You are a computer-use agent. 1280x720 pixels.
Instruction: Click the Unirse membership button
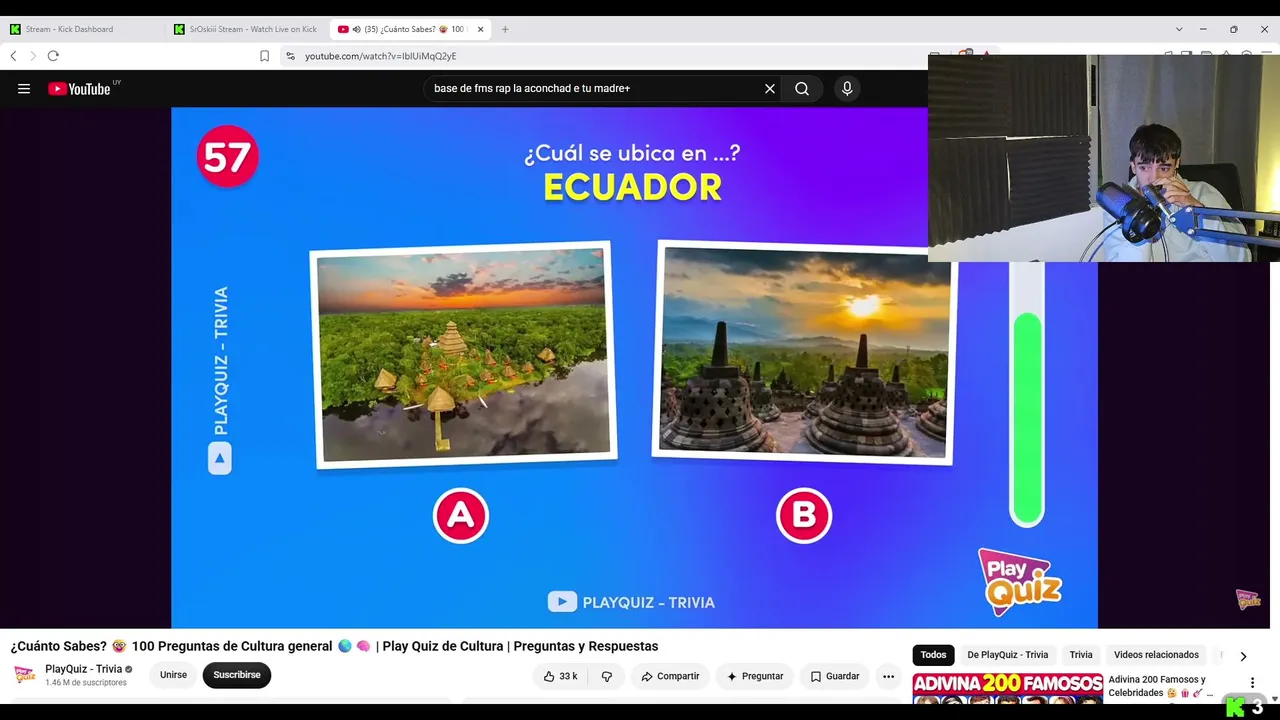pyautogui.click(x=173, y=675)
